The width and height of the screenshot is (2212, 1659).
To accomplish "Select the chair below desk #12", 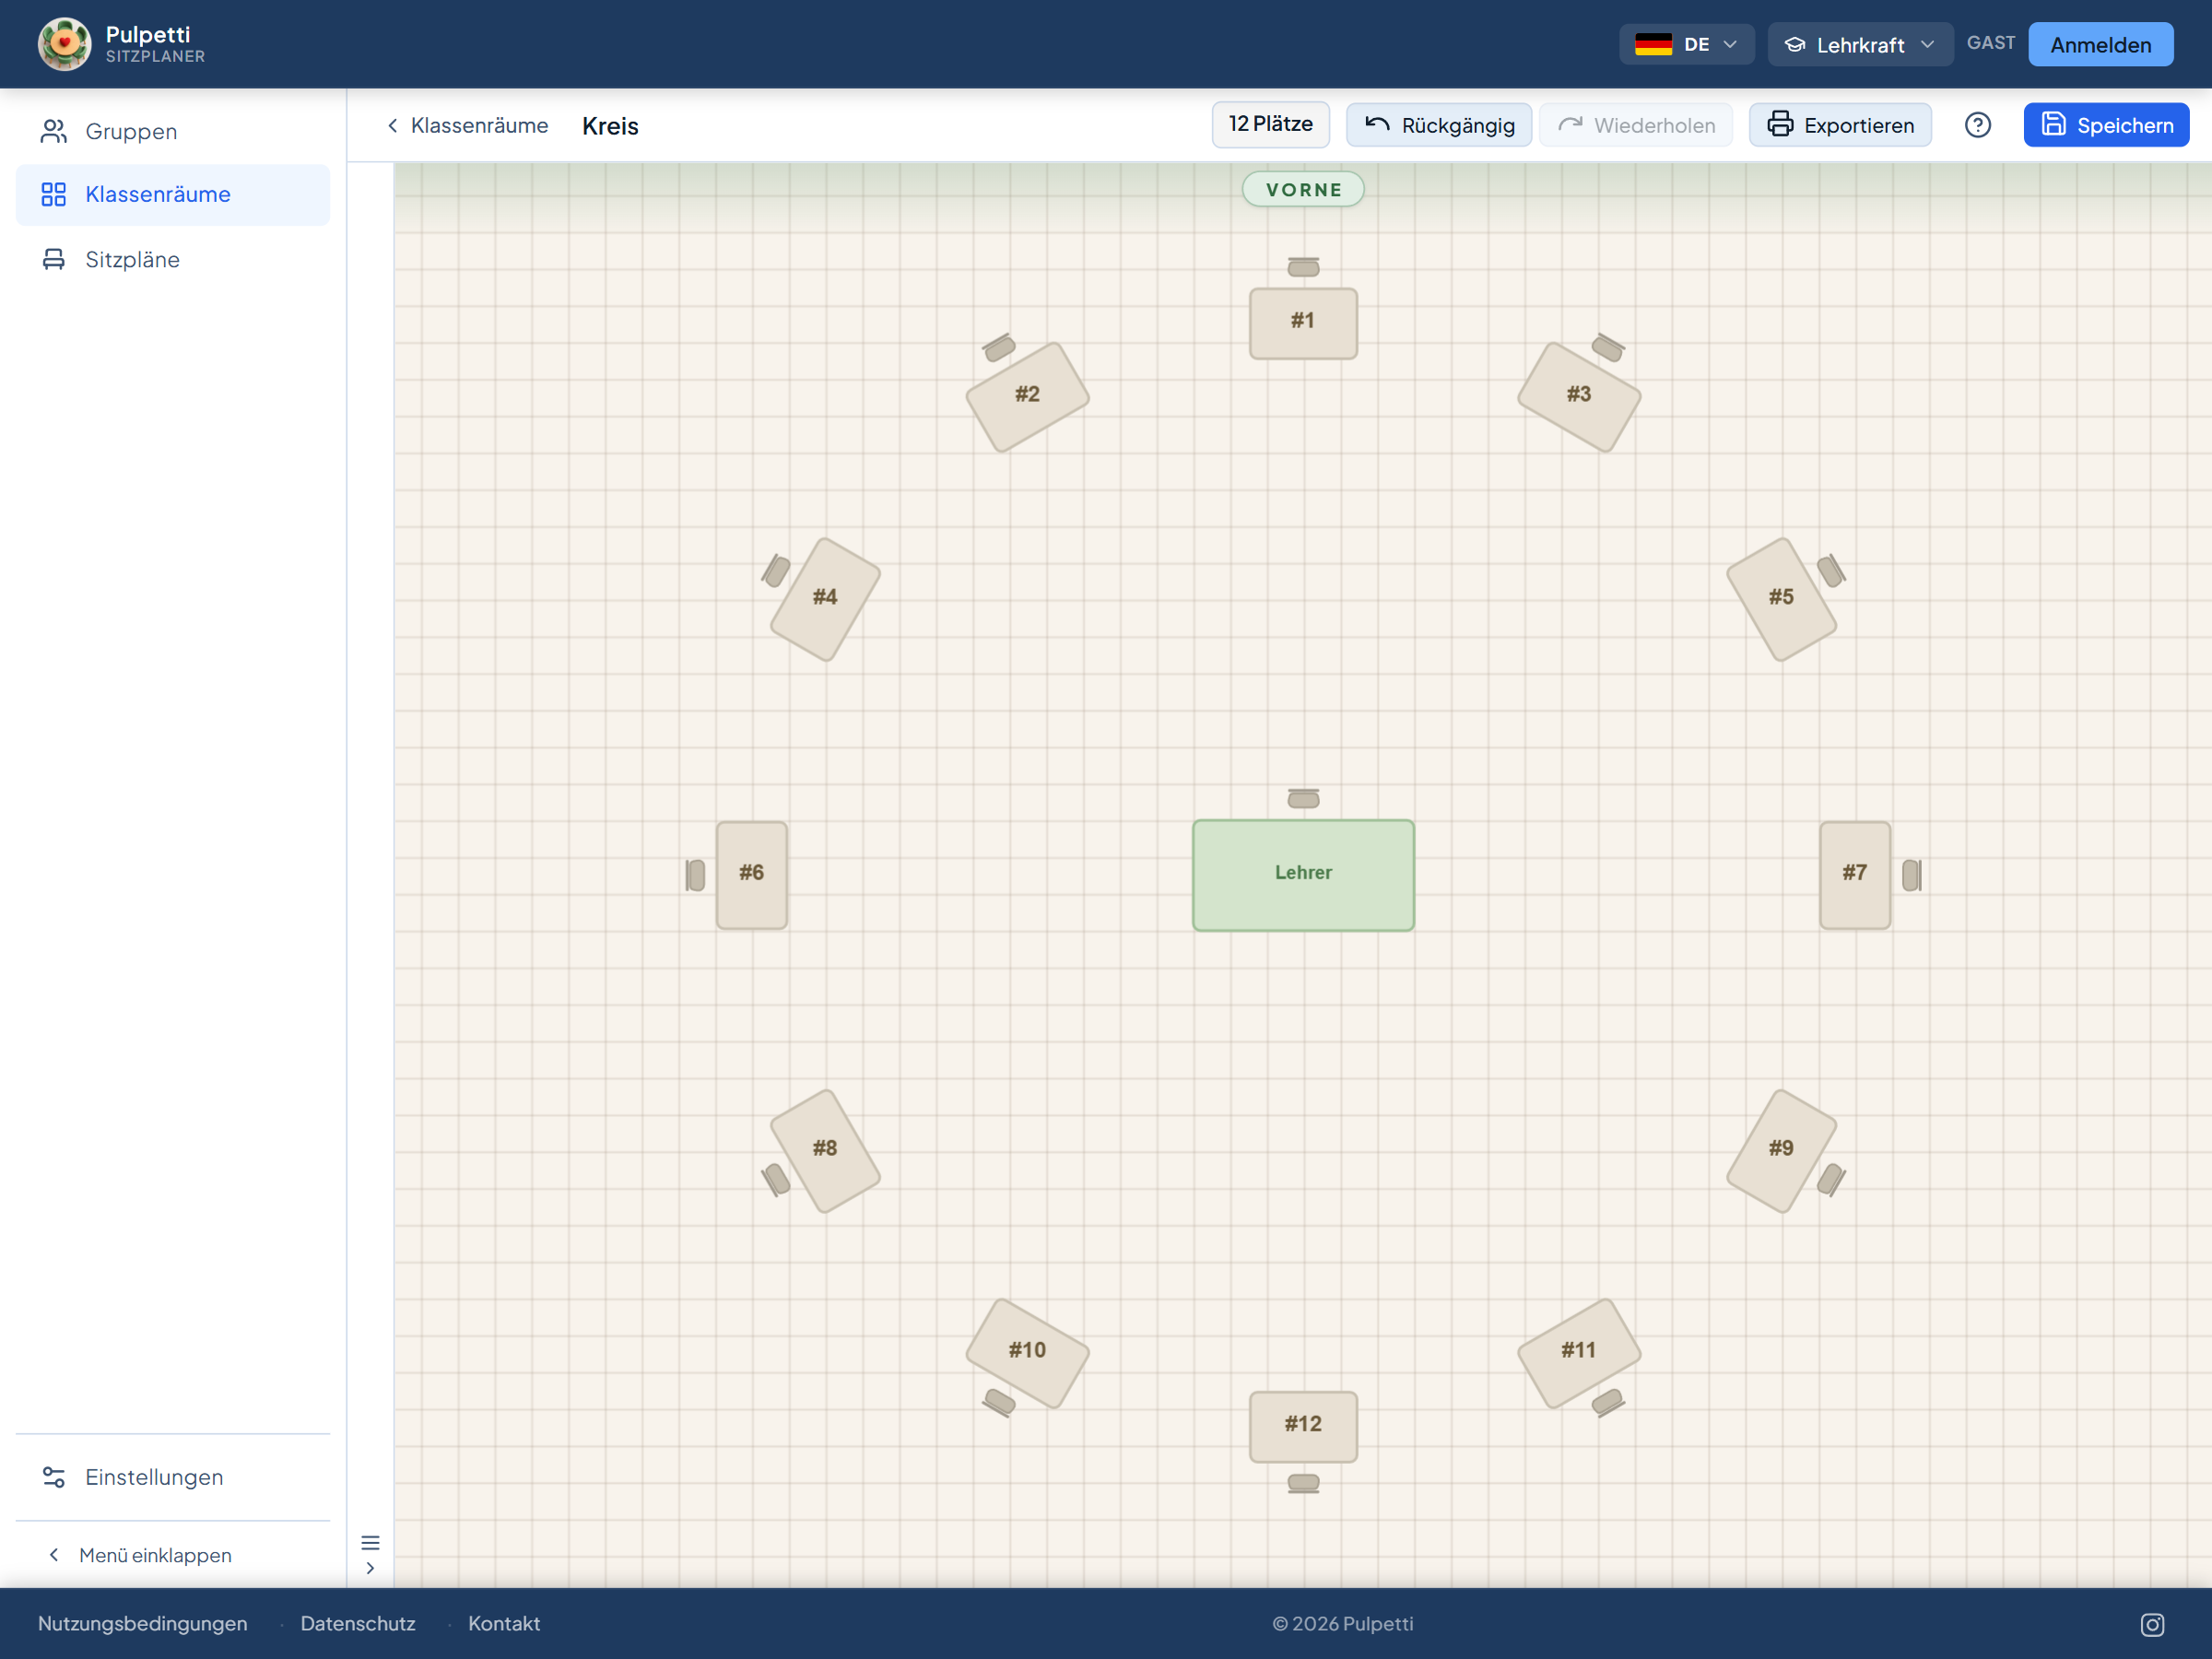I will (x=1303, y=1483).
